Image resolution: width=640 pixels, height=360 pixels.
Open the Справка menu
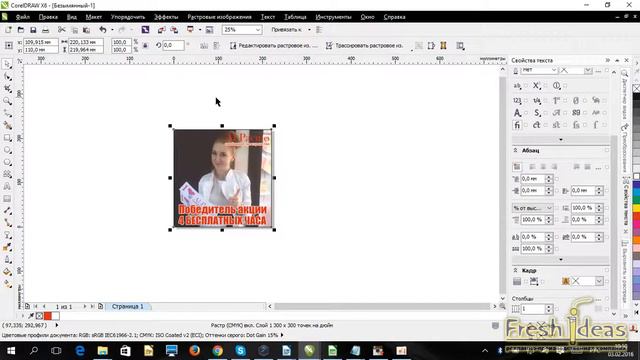coord(394,17)
